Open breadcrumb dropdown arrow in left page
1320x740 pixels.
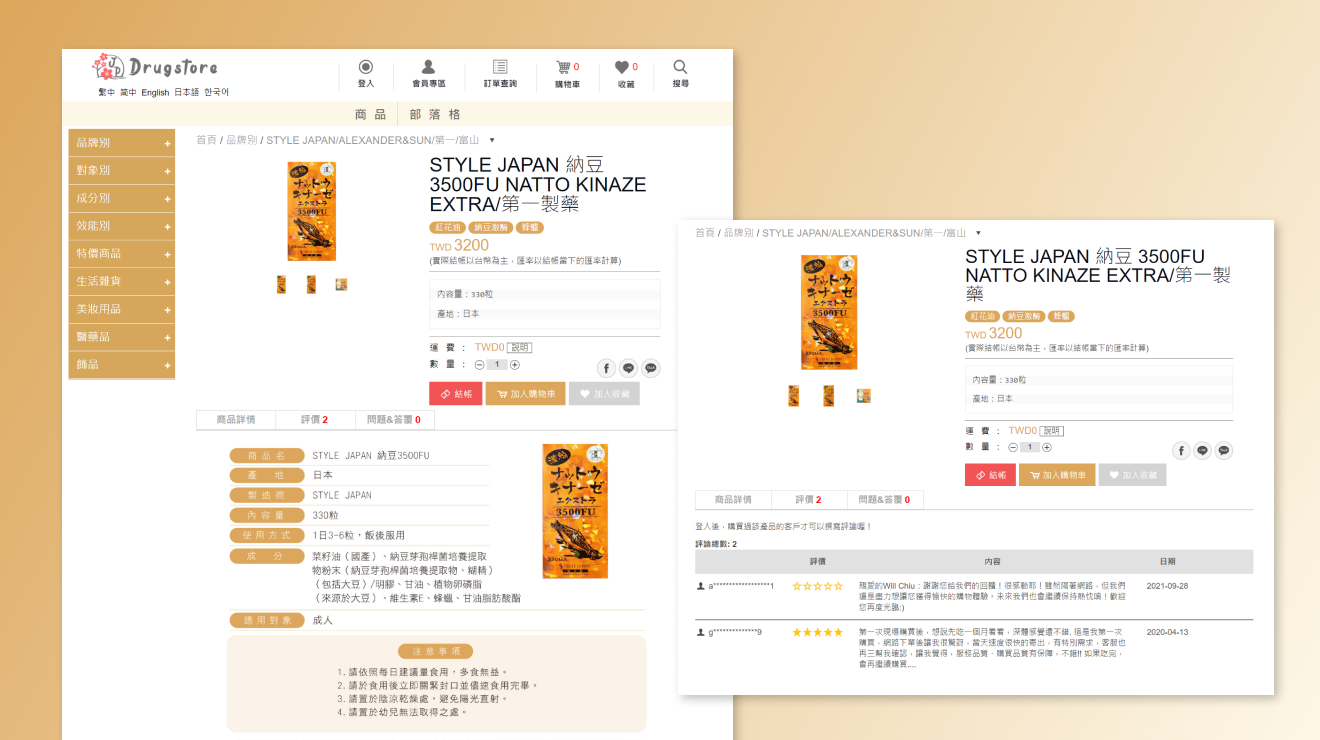click(492, 140)
